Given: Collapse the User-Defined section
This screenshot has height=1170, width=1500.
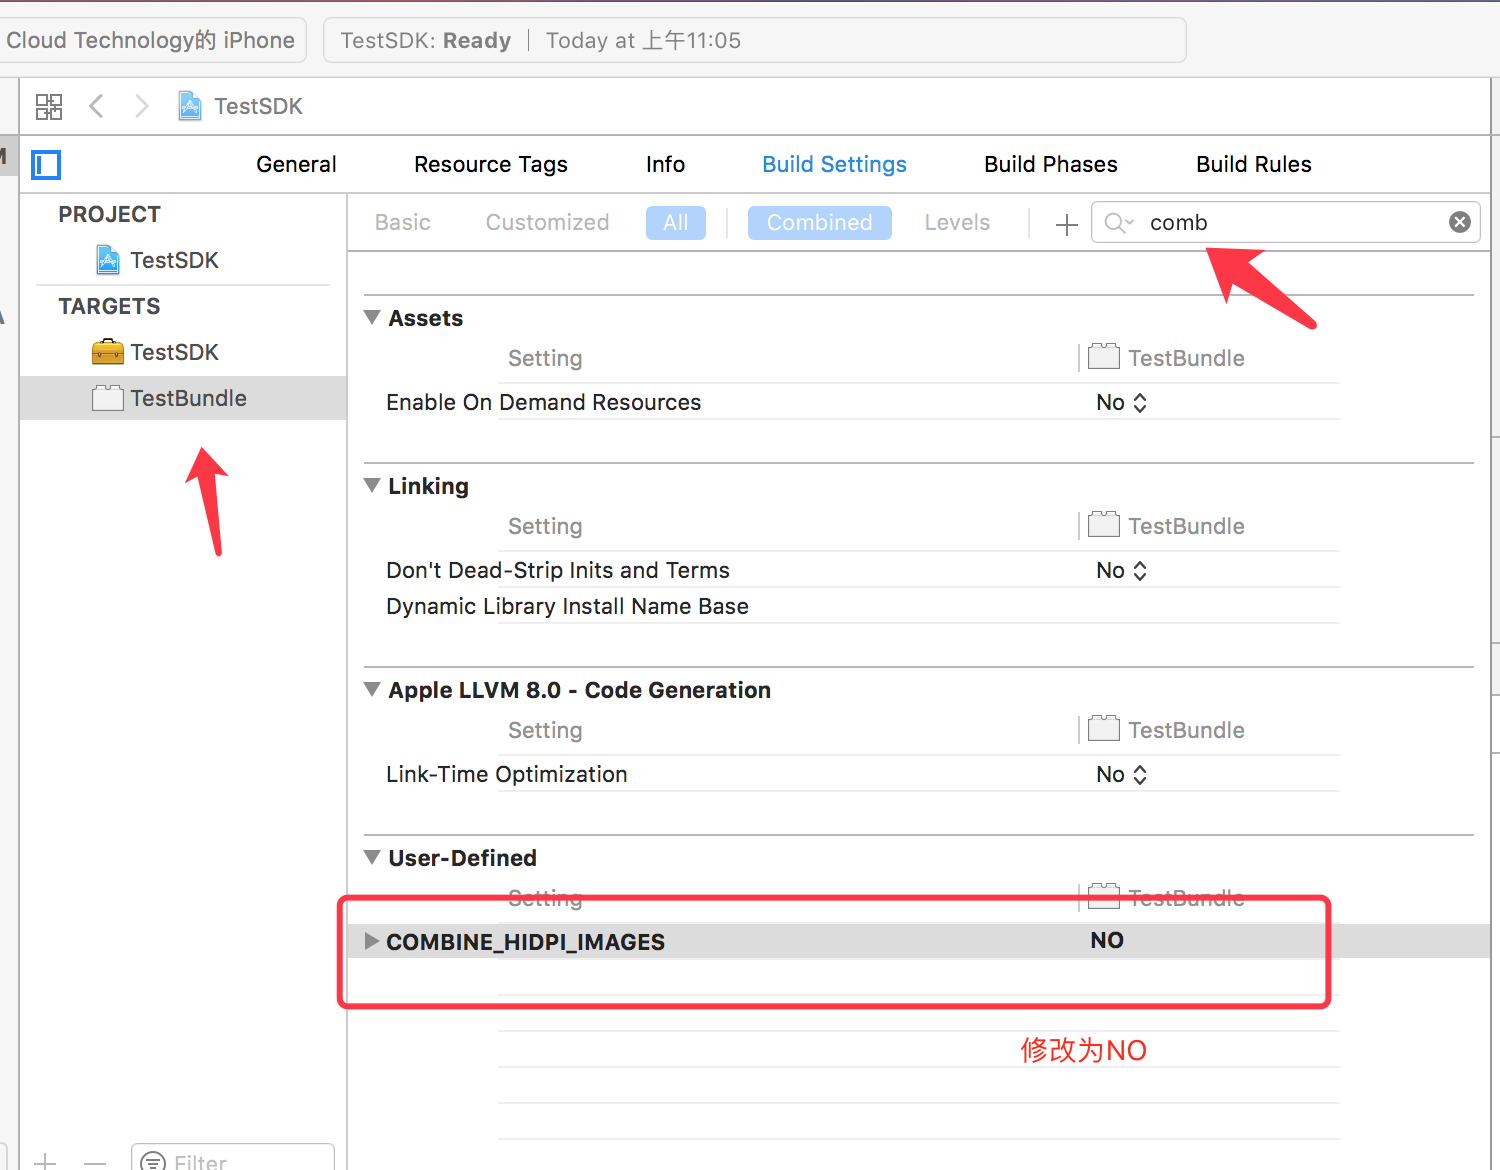Looking at the screenshot, I should pos(372,857).
